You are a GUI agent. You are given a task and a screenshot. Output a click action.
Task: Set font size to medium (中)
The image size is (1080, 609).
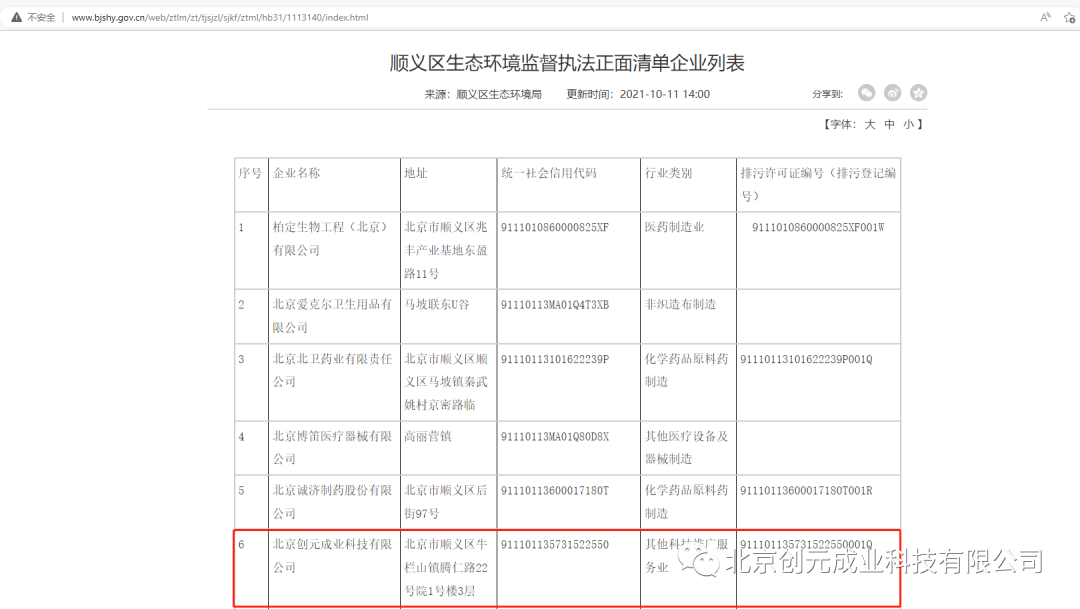pos(889,124)
